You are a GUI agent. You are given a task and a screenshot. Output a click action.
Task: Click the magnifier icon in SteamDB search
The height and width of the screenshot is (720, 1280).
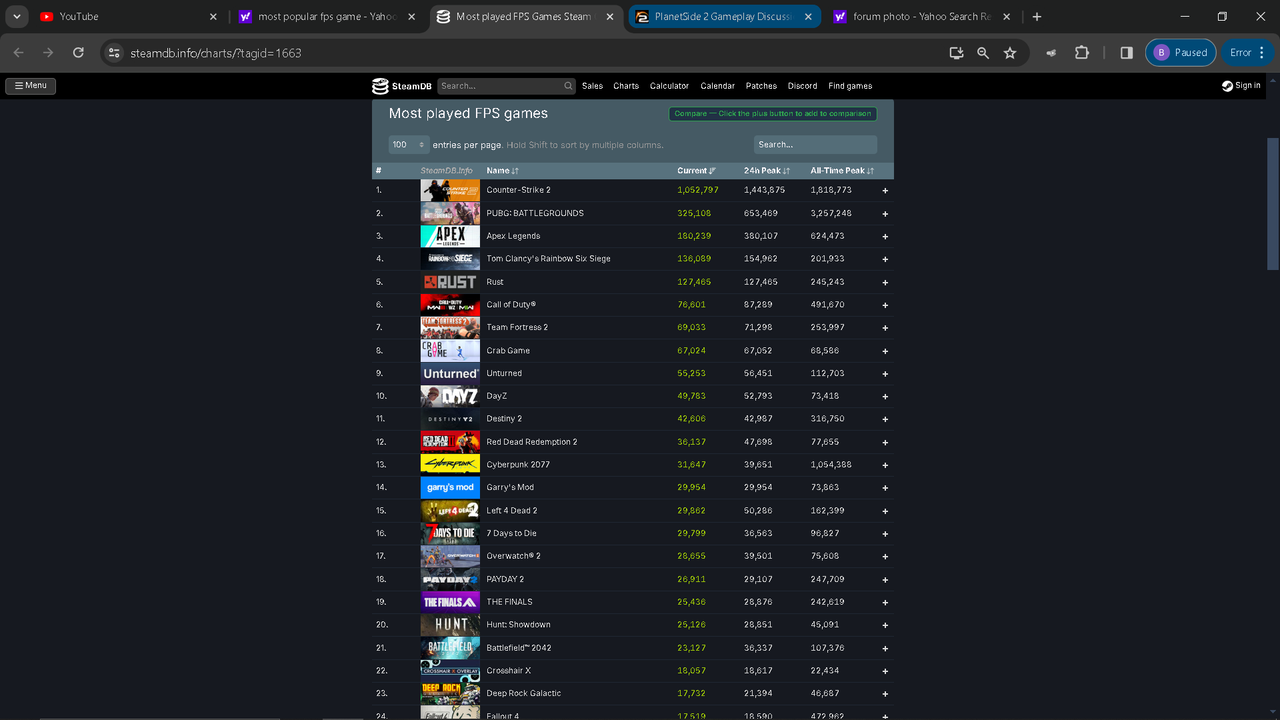[x=568, y=86]
